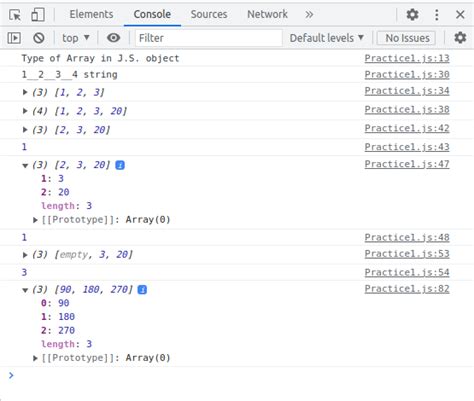Viewport: 474px width, 401px height.
Task: Select the '1__2__3__4 string' log line
Action: click(x=69, y=75)
